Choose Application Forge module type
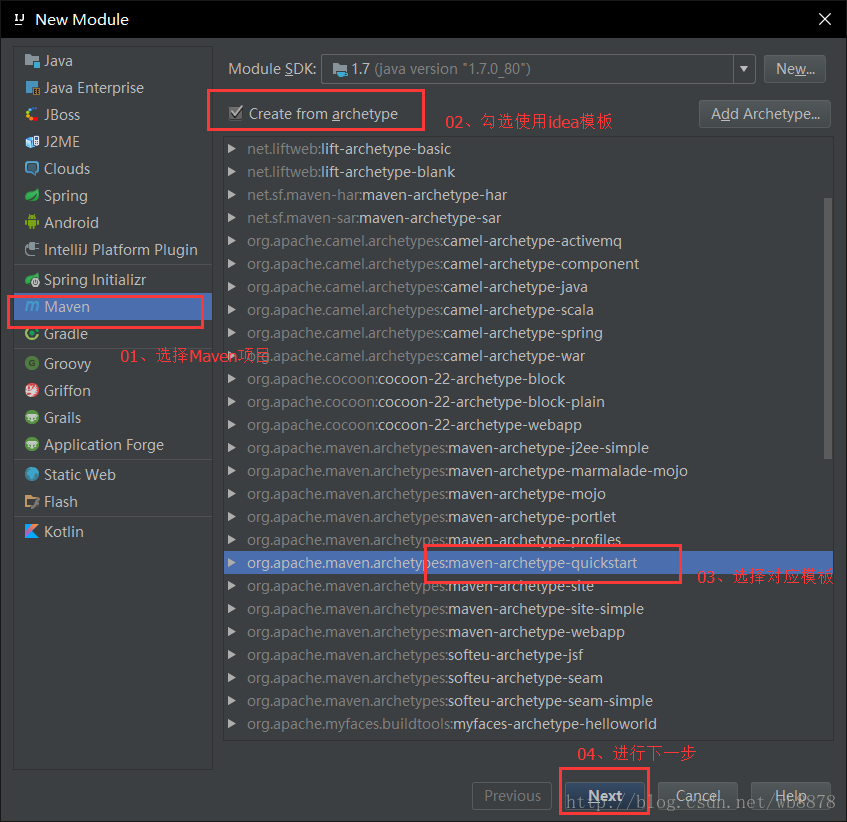Screen dimensions: 847x822 coord(113,444)
